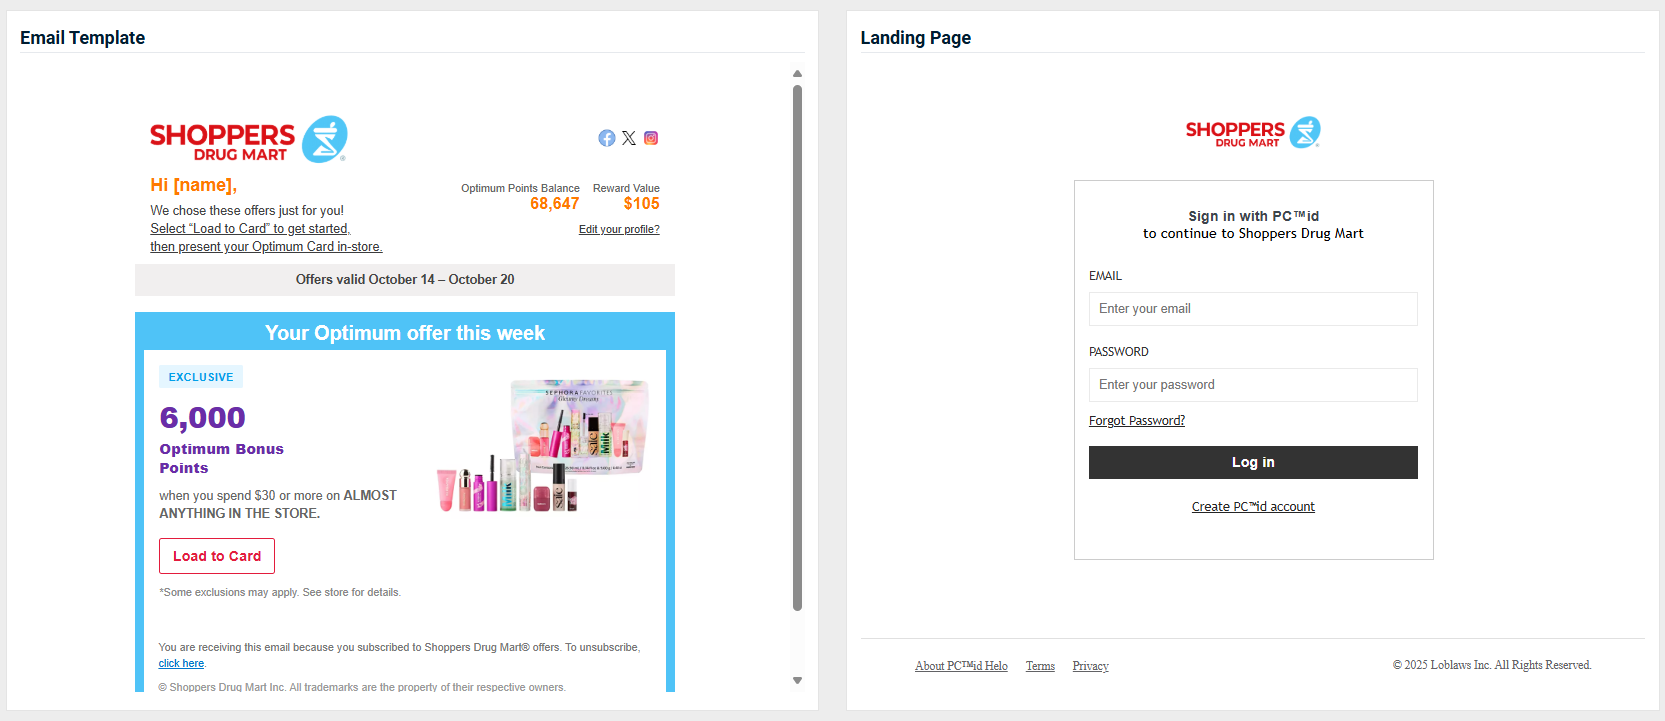Click the EMAIL field label
Viewport: 1665px width, 721px height.
(1105, 276)
